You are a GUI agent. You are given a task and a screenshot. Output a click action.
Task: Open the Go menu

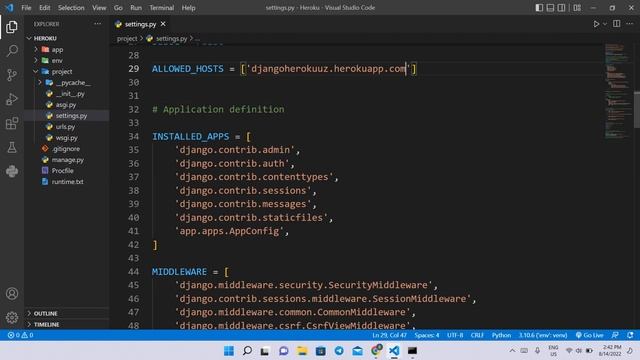coord(118,8)
